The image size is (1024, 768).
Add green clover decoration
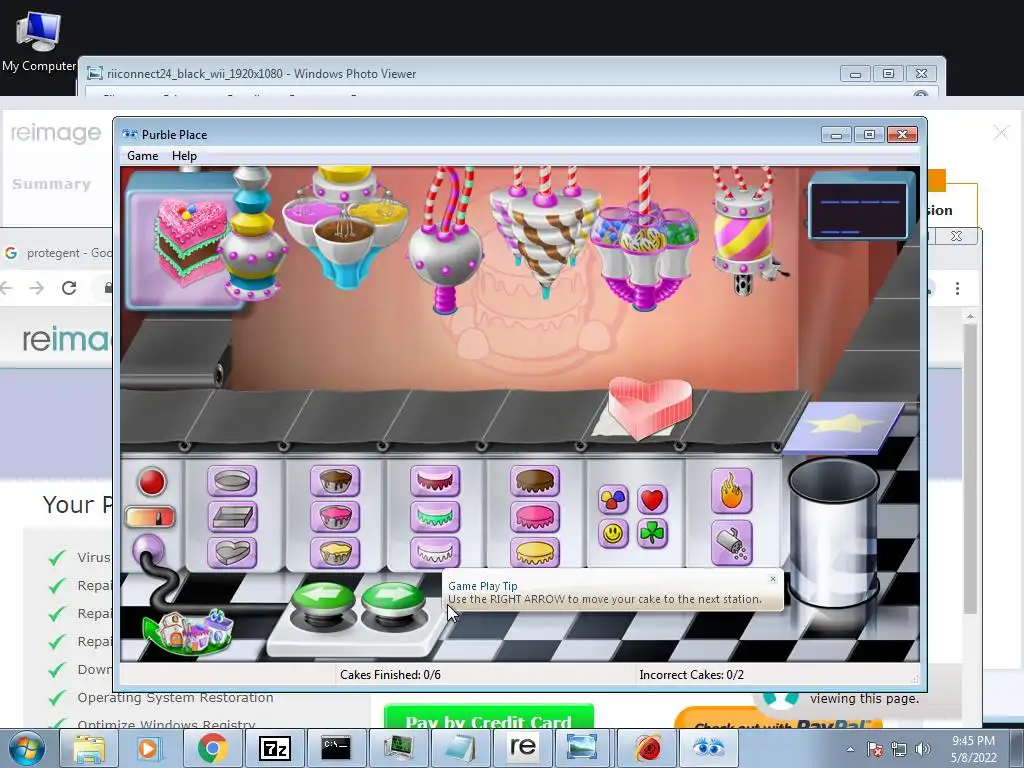(x=652, y=534)
